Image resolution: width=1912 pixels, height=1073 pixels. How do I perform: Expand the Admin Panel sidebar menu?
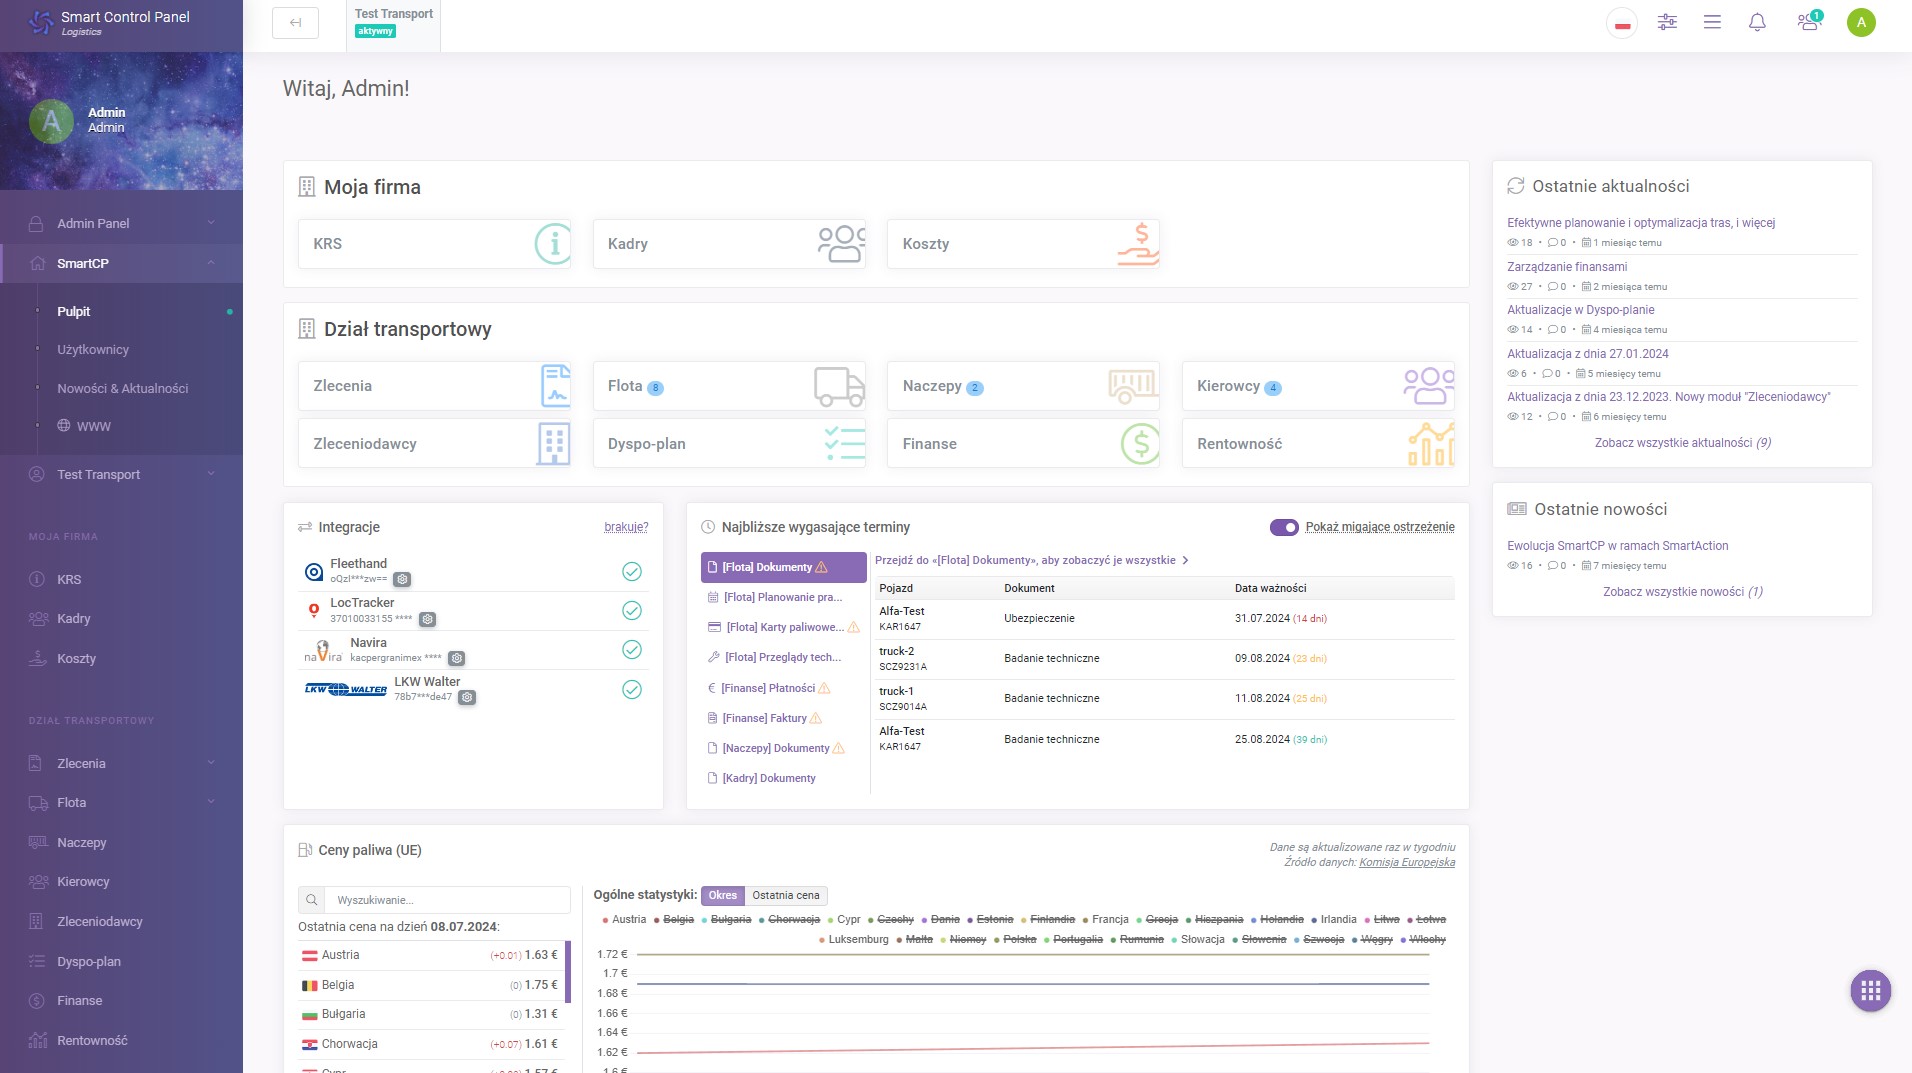click(x=121, y=223)
